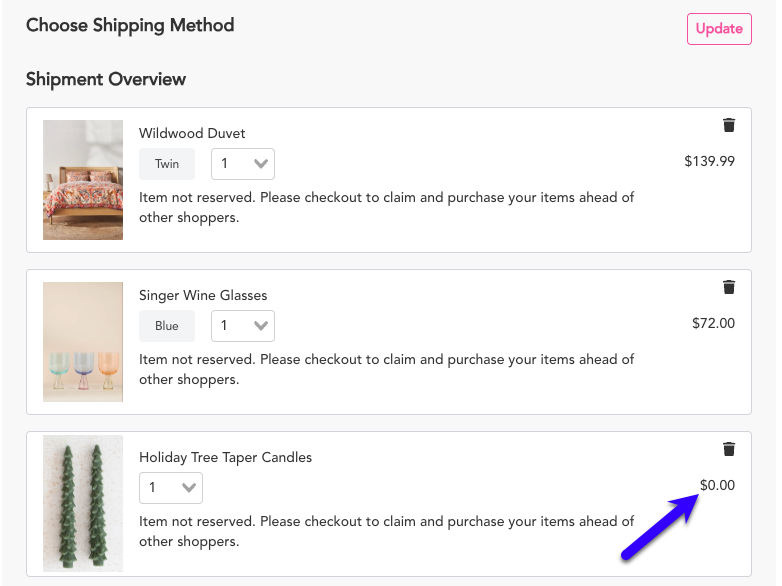Select the Twin size tag
The height and width of the screenshot is (586, 782).
[167, 164]
